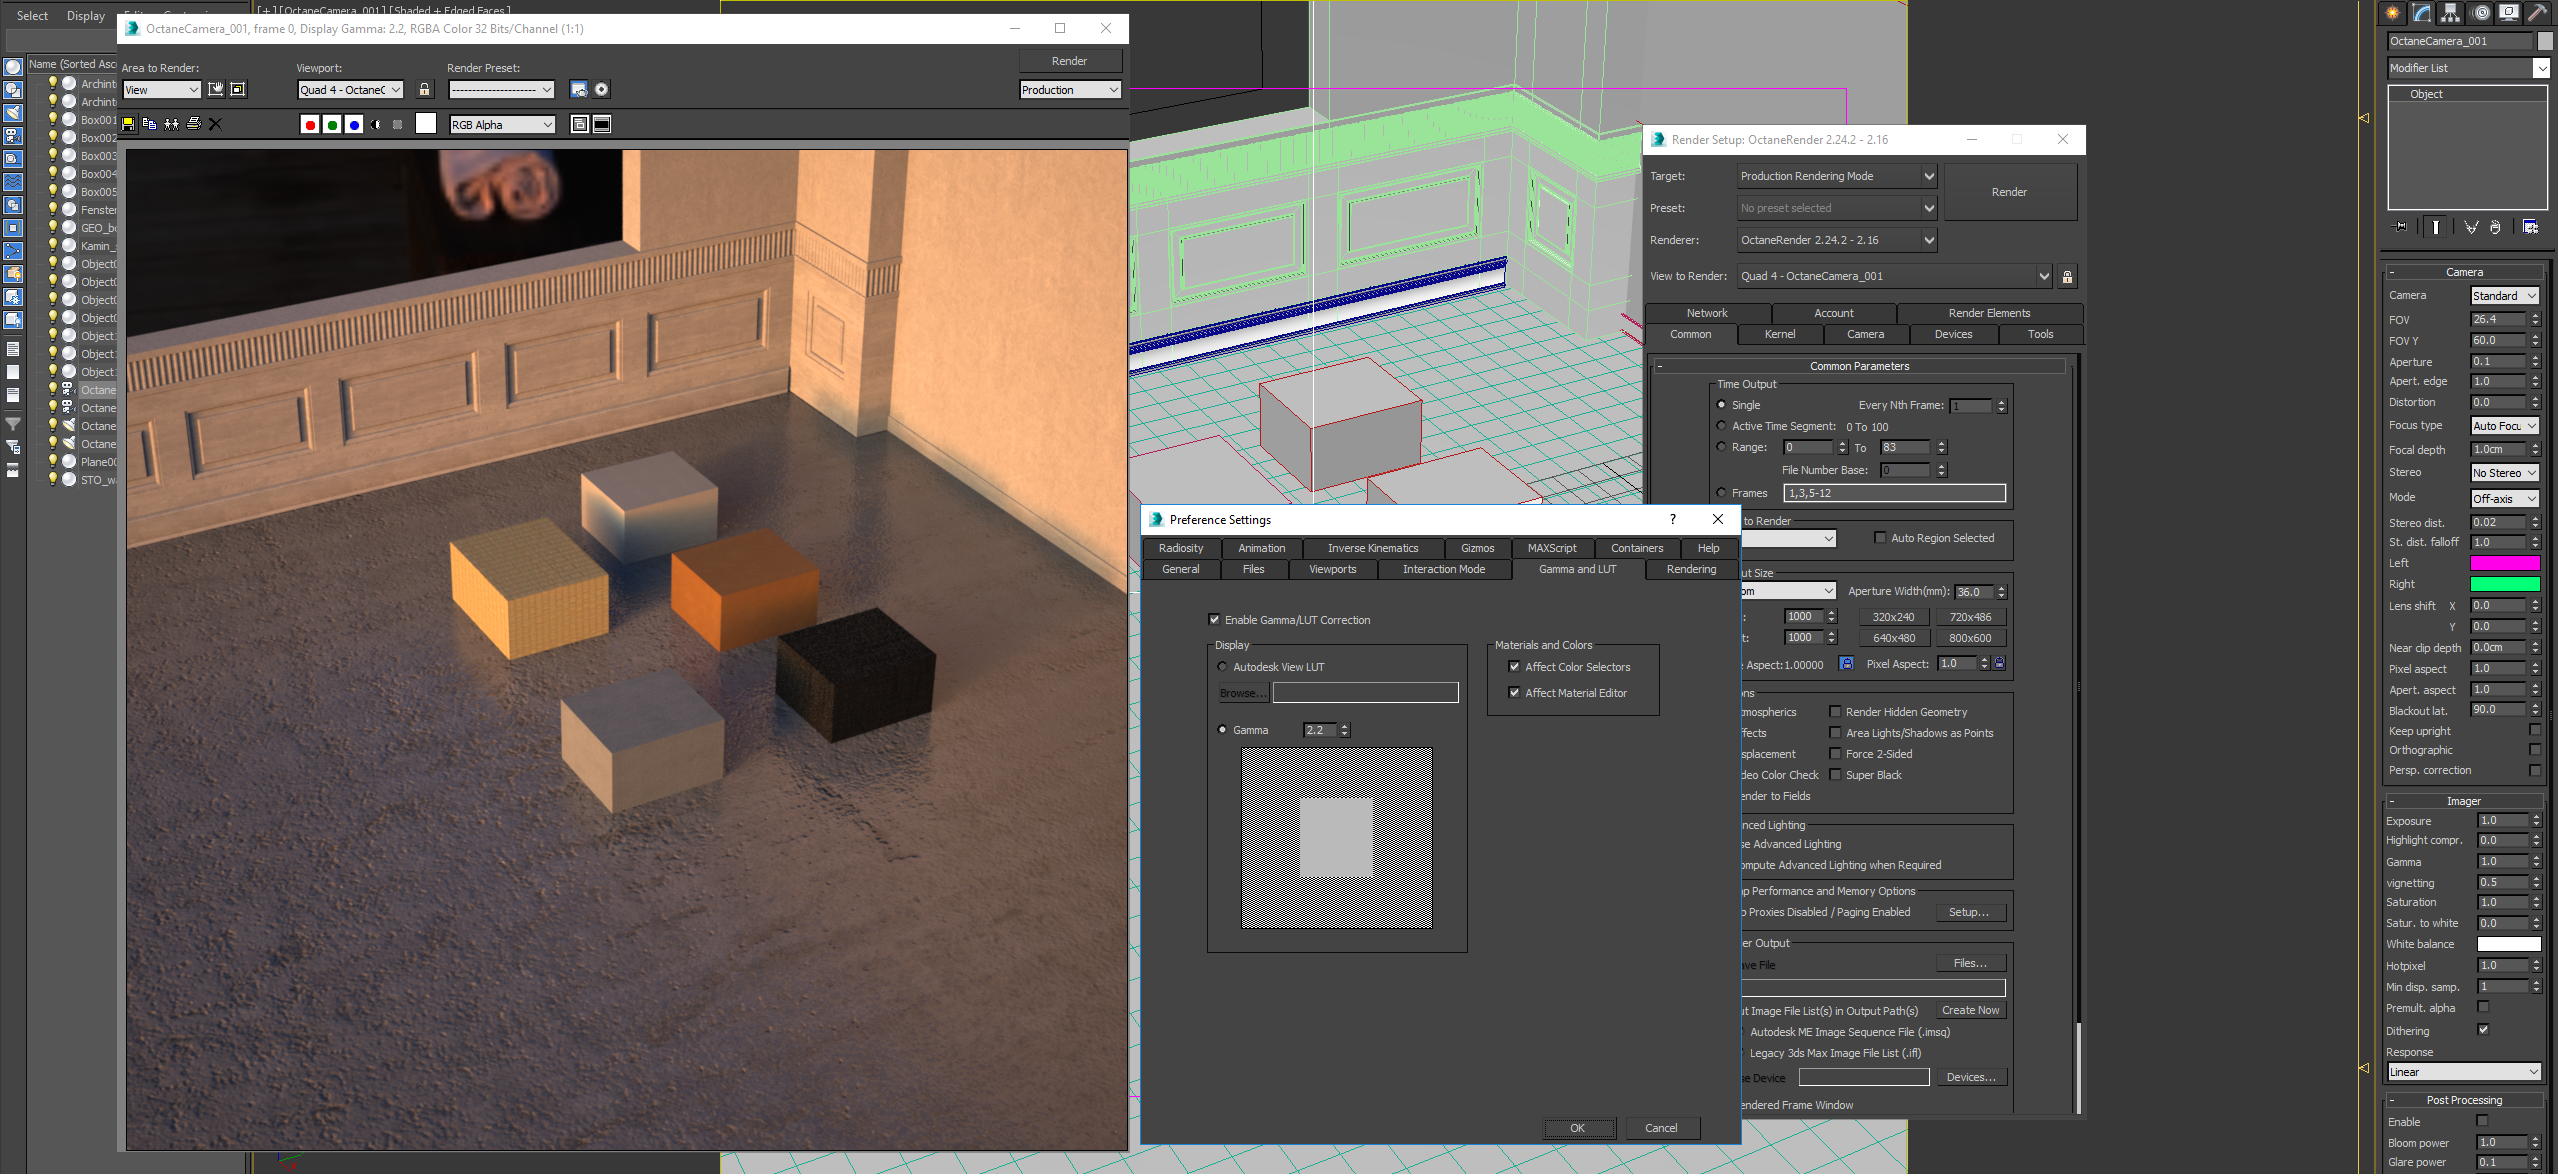The width and height of the screenshot is (2558, 1174).
Task: Enable the red channel button
Action: [x=310, y=125]
